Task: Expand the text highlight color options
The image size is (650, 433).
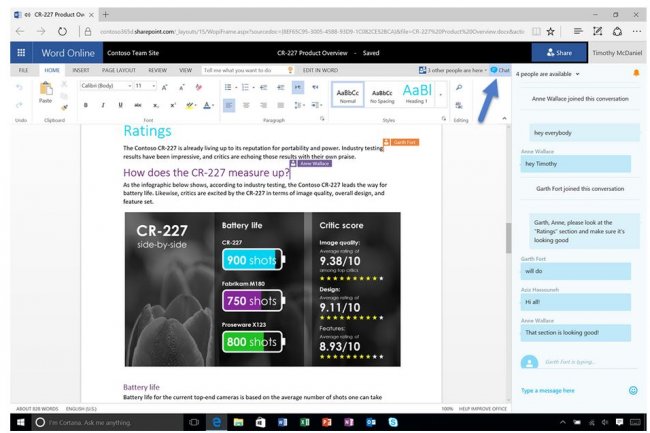Action: 196,106
